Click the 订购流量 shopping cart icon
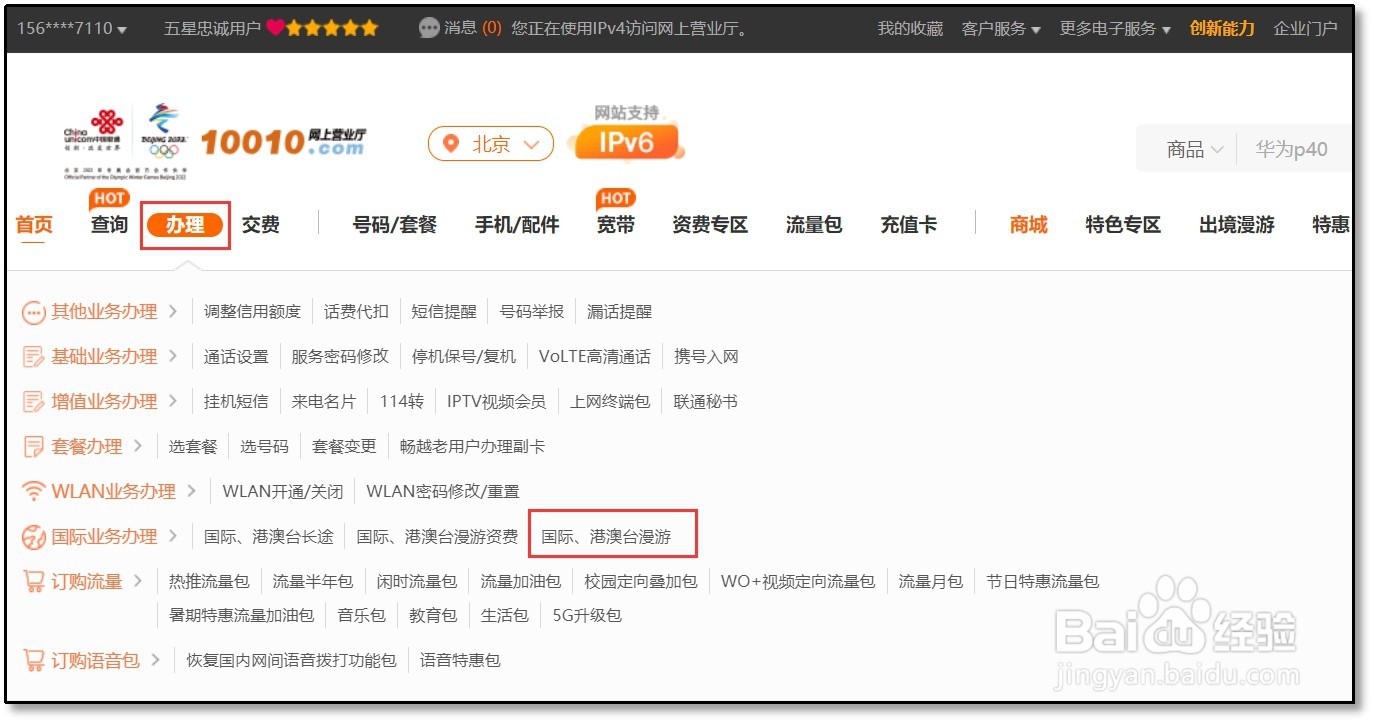 (x=32, y=580)
